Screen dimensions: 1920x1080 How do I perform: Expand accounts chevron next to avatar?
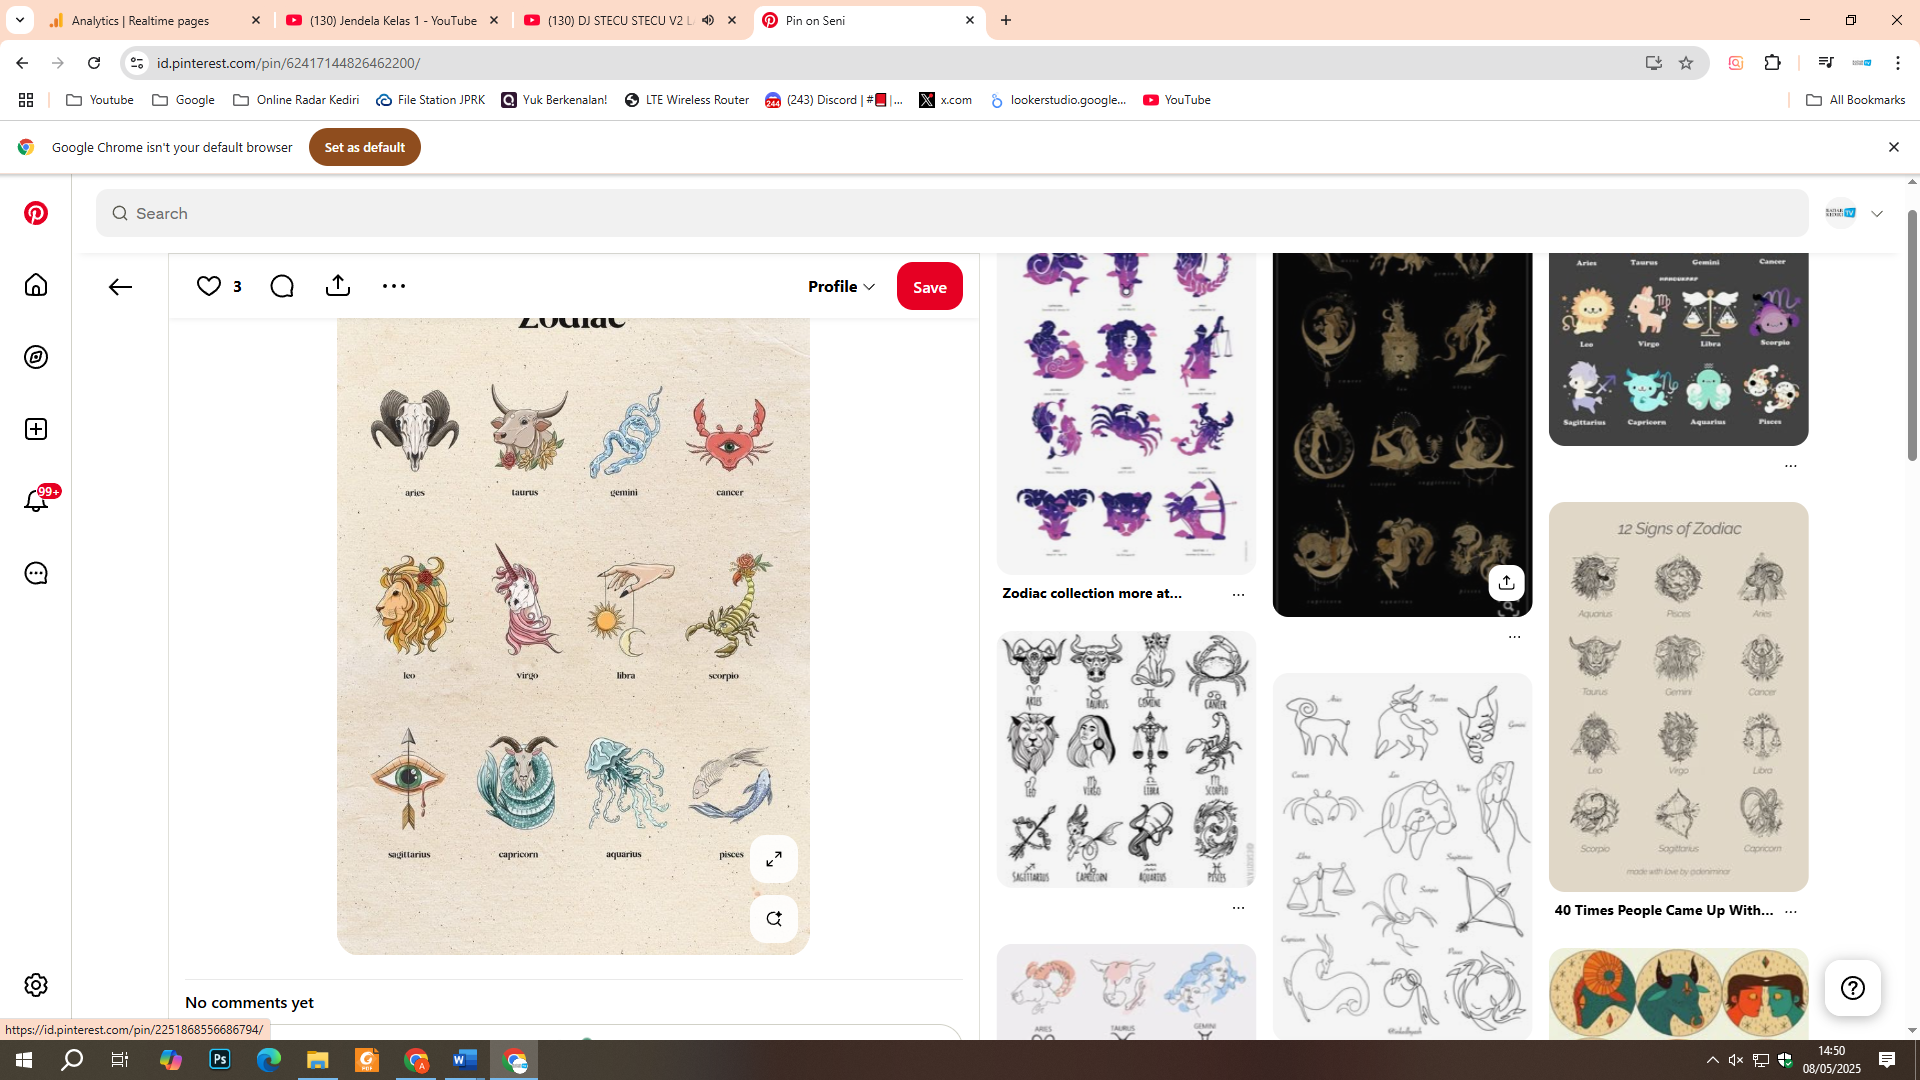pos(1877,213)
